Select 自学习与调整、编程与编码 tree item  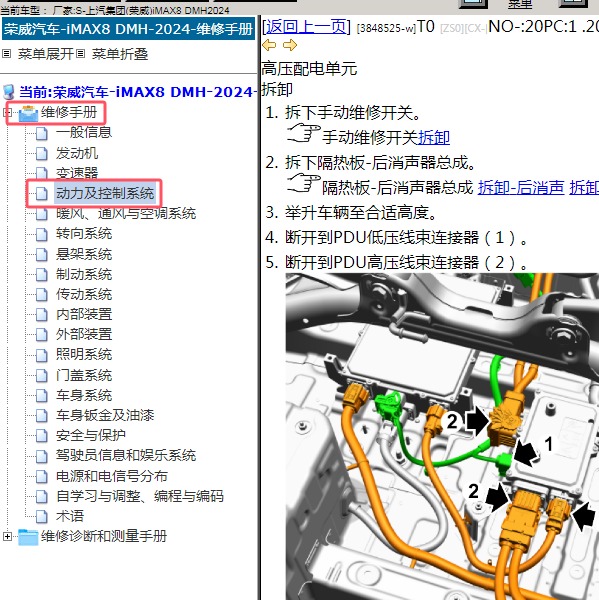click(x=140, y=496)
